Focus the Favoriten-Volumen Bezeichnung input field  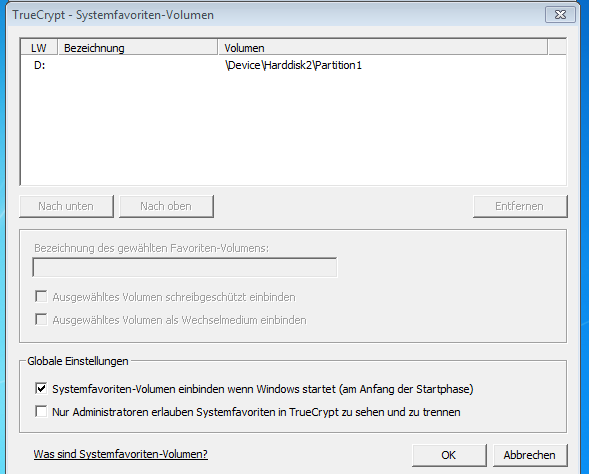[185, 267]
